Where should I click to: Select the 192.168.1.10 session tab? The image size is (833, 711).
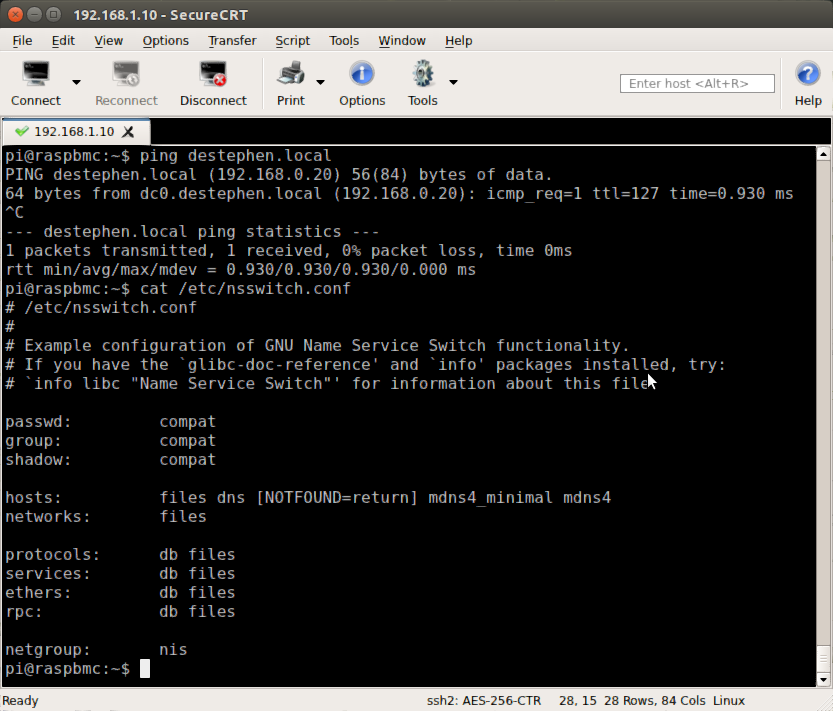pyautogui.click(x=74, y=132)
